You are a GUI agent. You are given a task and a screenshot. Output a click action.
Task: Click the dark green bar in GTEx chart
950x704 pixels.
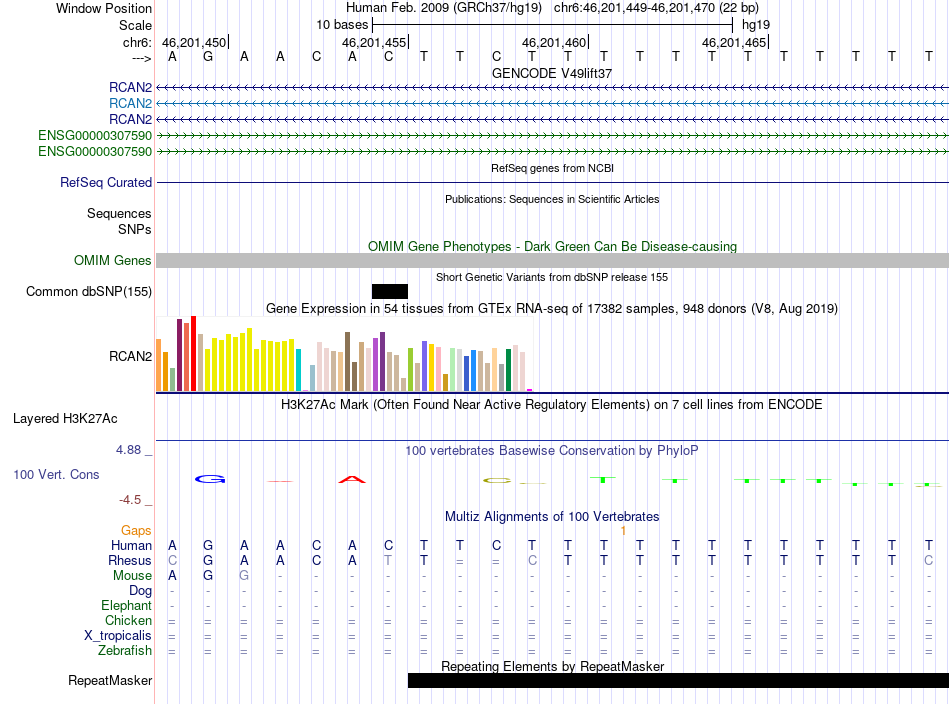[508, 370]
